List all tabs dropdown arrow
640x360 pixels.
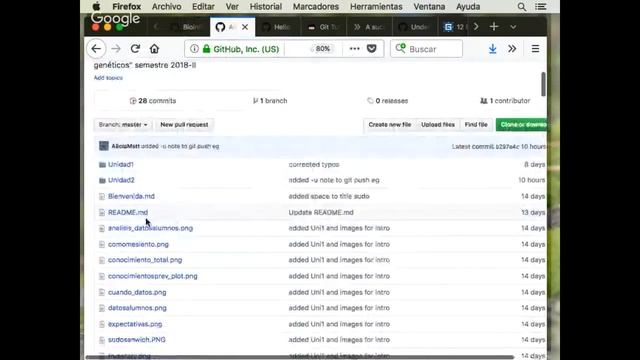tap(513, 27)
